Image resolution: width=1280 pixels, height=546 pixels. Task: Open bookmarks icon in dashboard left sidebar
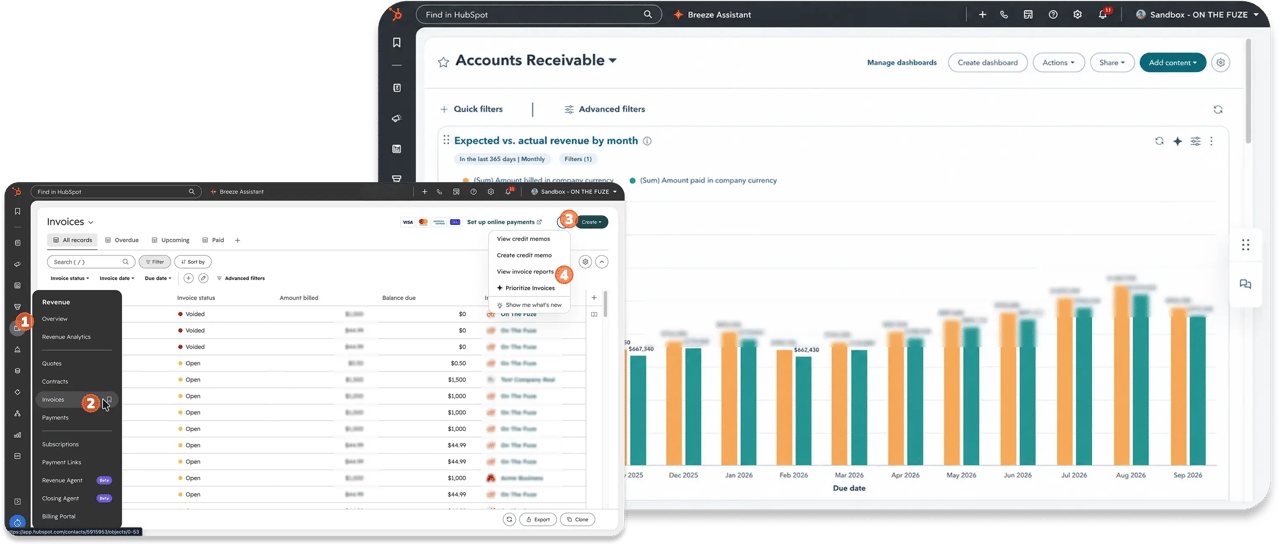pos(397,43)
